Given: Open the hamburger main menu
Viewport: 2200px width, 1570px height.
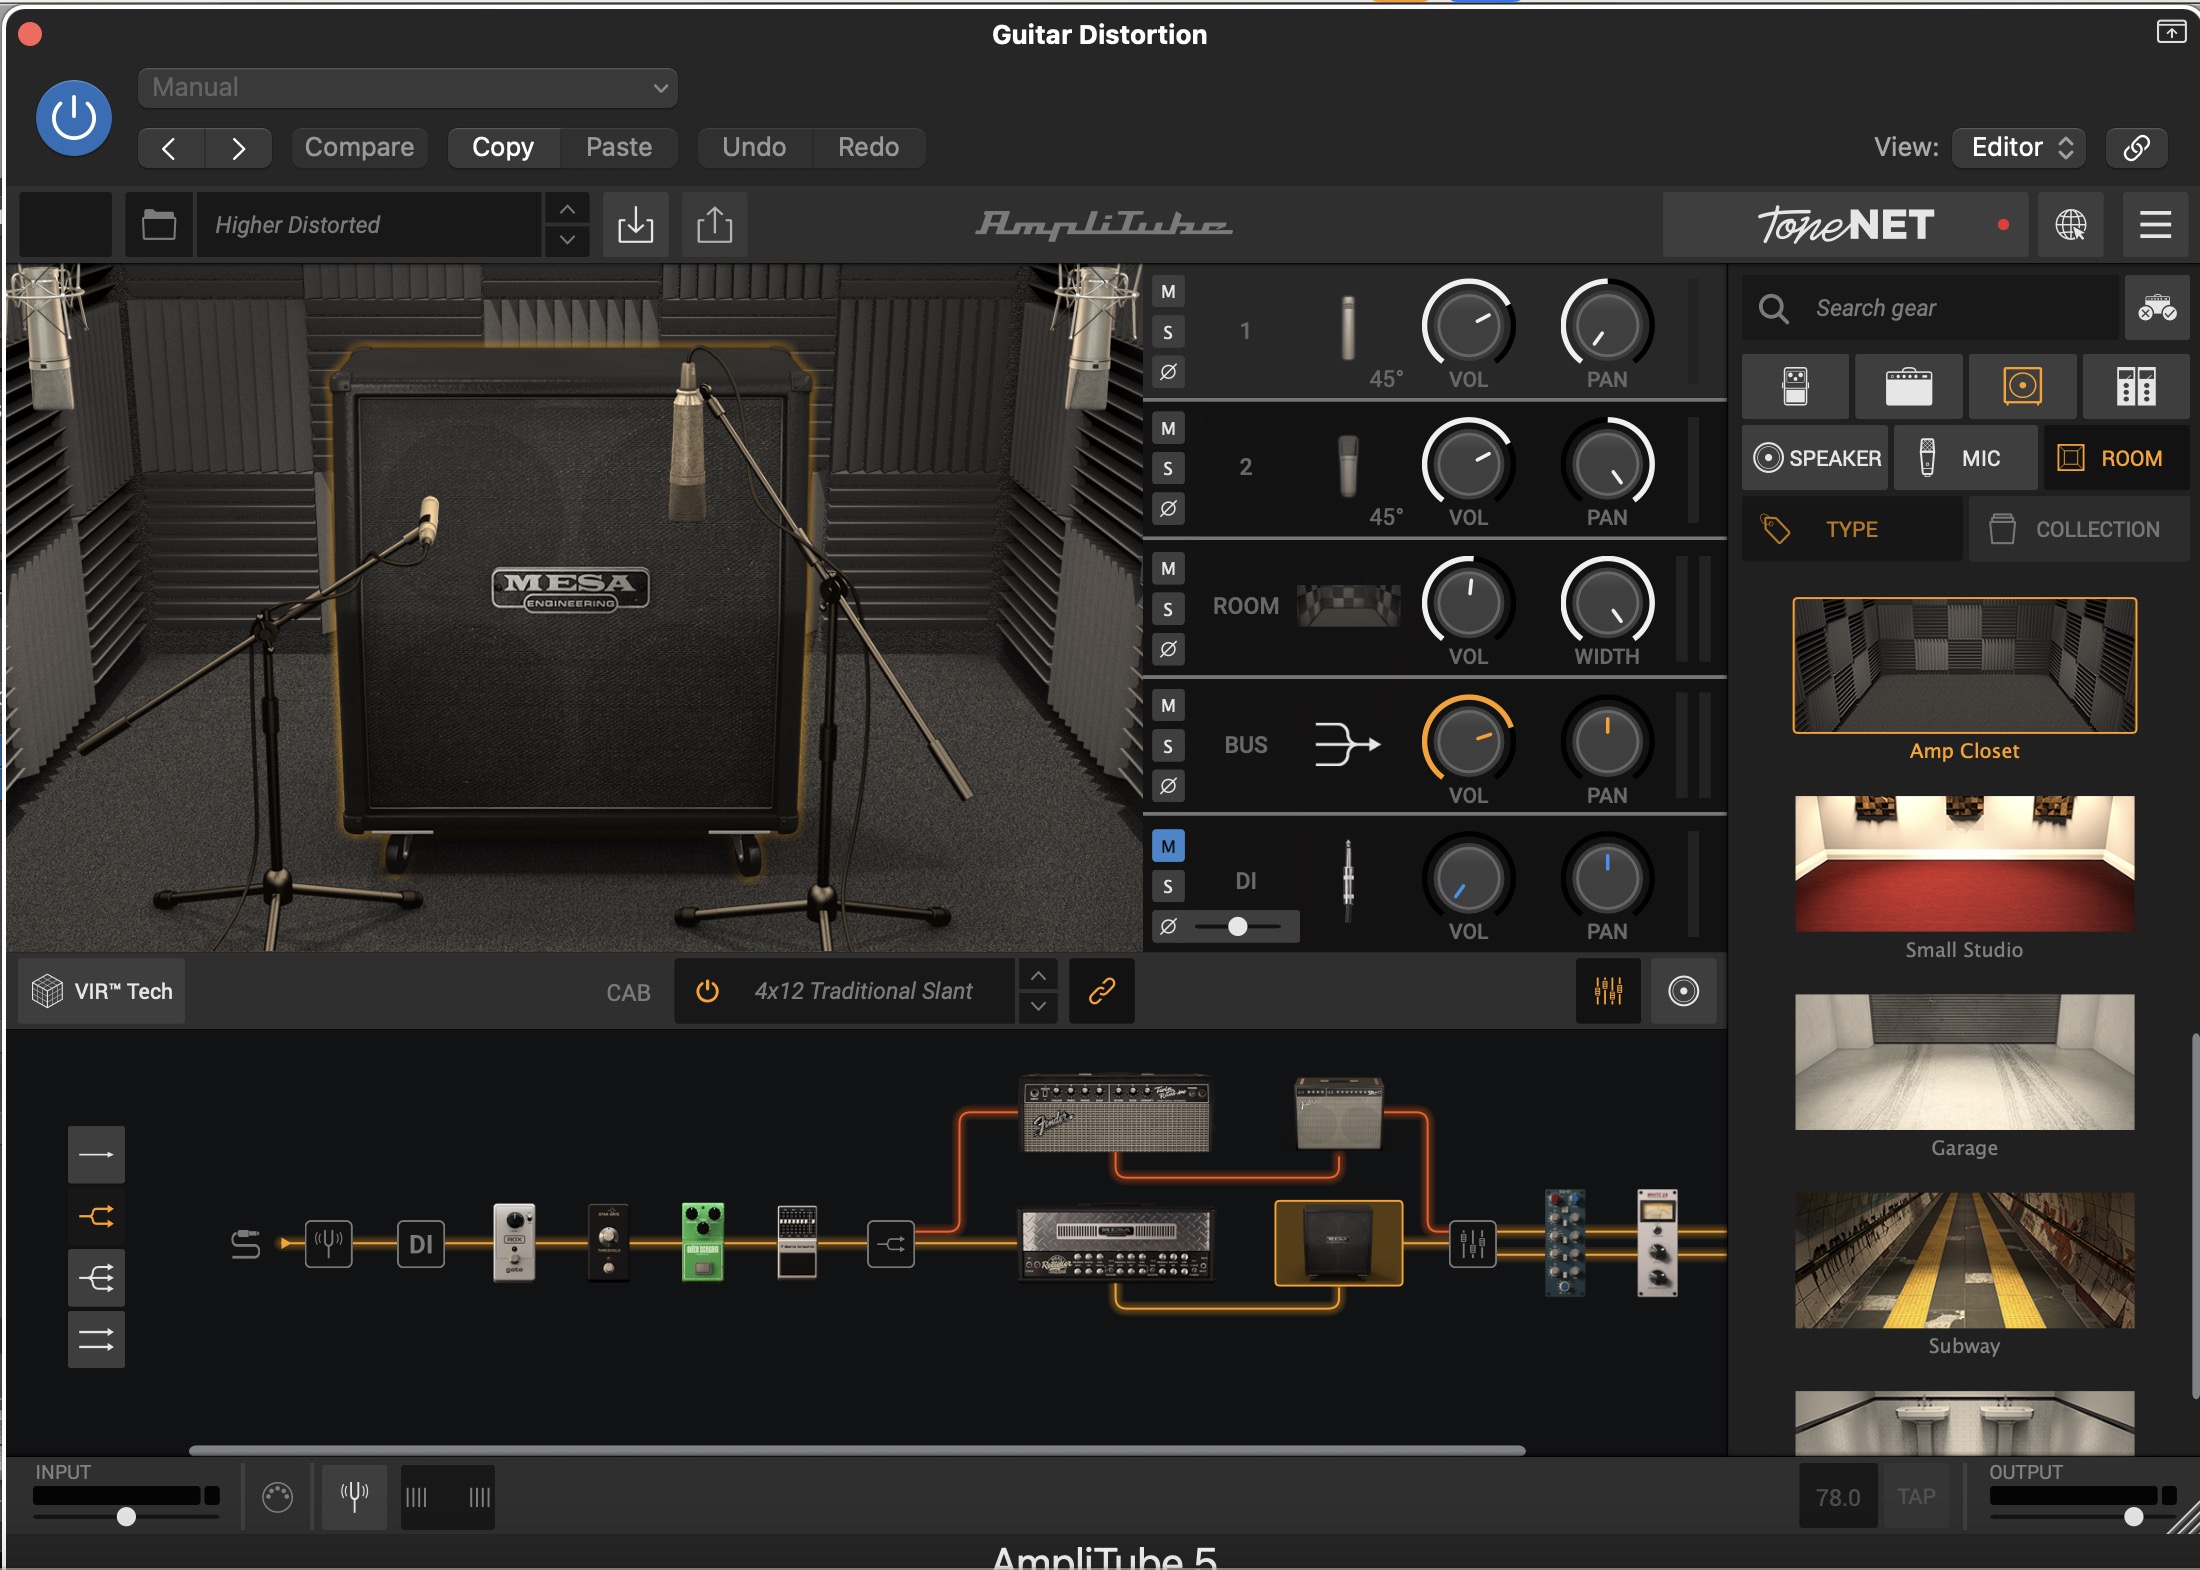Looking at the screenshot, I should click(x=2155, y=225).
